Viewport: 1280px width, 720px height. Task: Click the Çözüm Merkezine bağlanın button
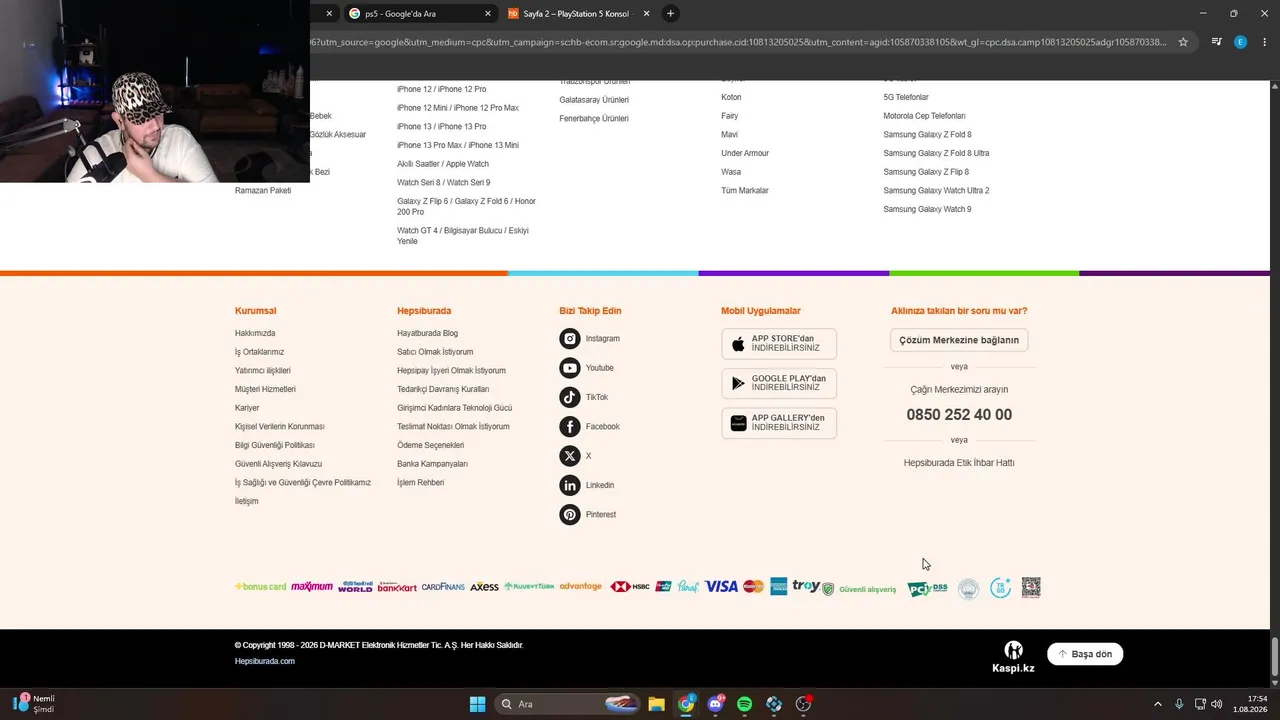point(959,340)
